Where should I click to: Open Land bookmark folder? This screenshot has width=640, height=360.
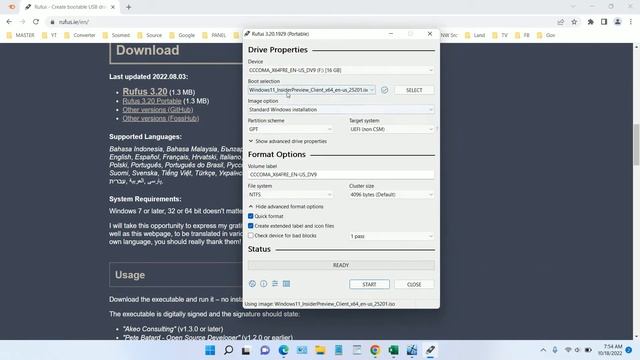[x=475, y=35]
